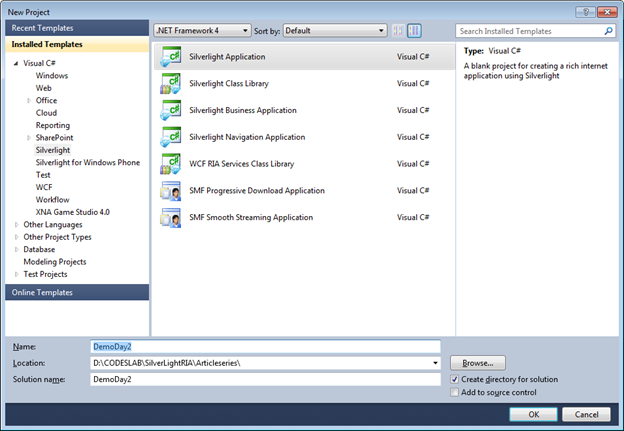Pick the Silverlight Navigation Application icon
This screenshot has width=624, height=431.
click(x=170, y=137)
